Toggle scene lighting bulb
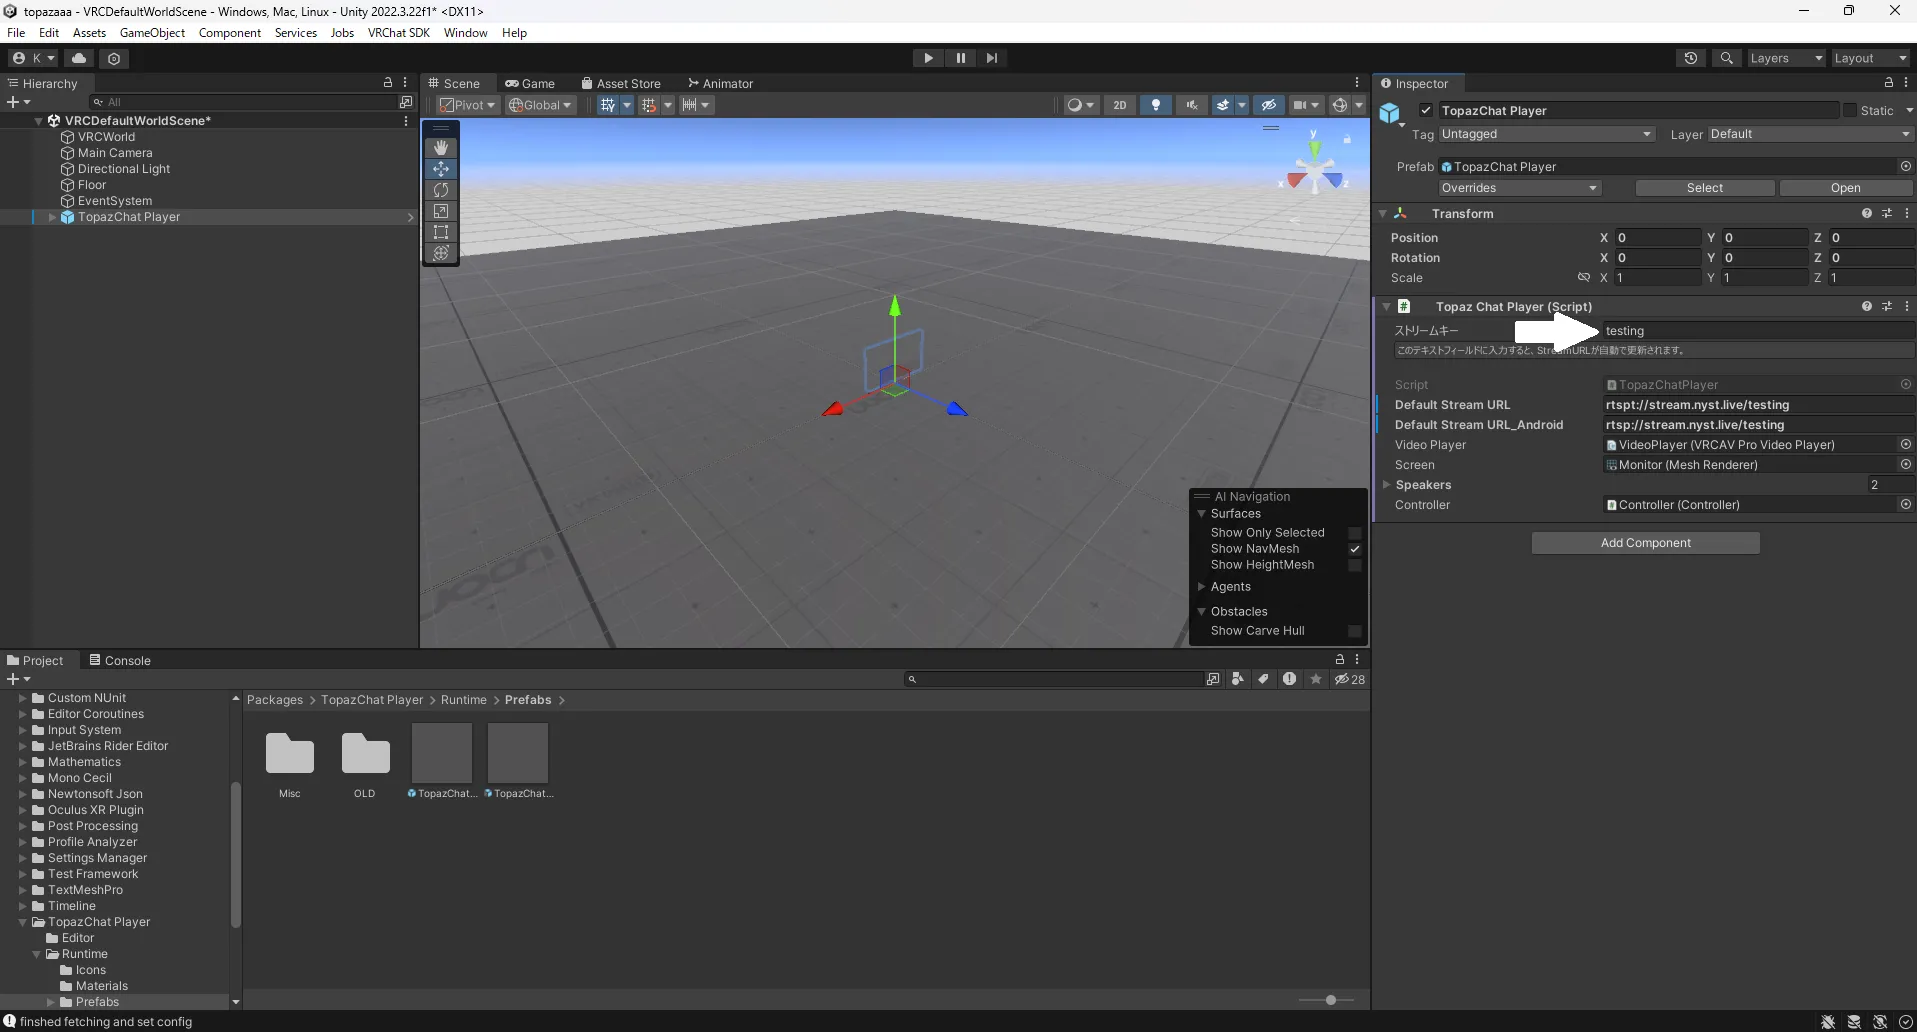The height and width of the screenshot is (1032, 1917). click(1156, 105)
